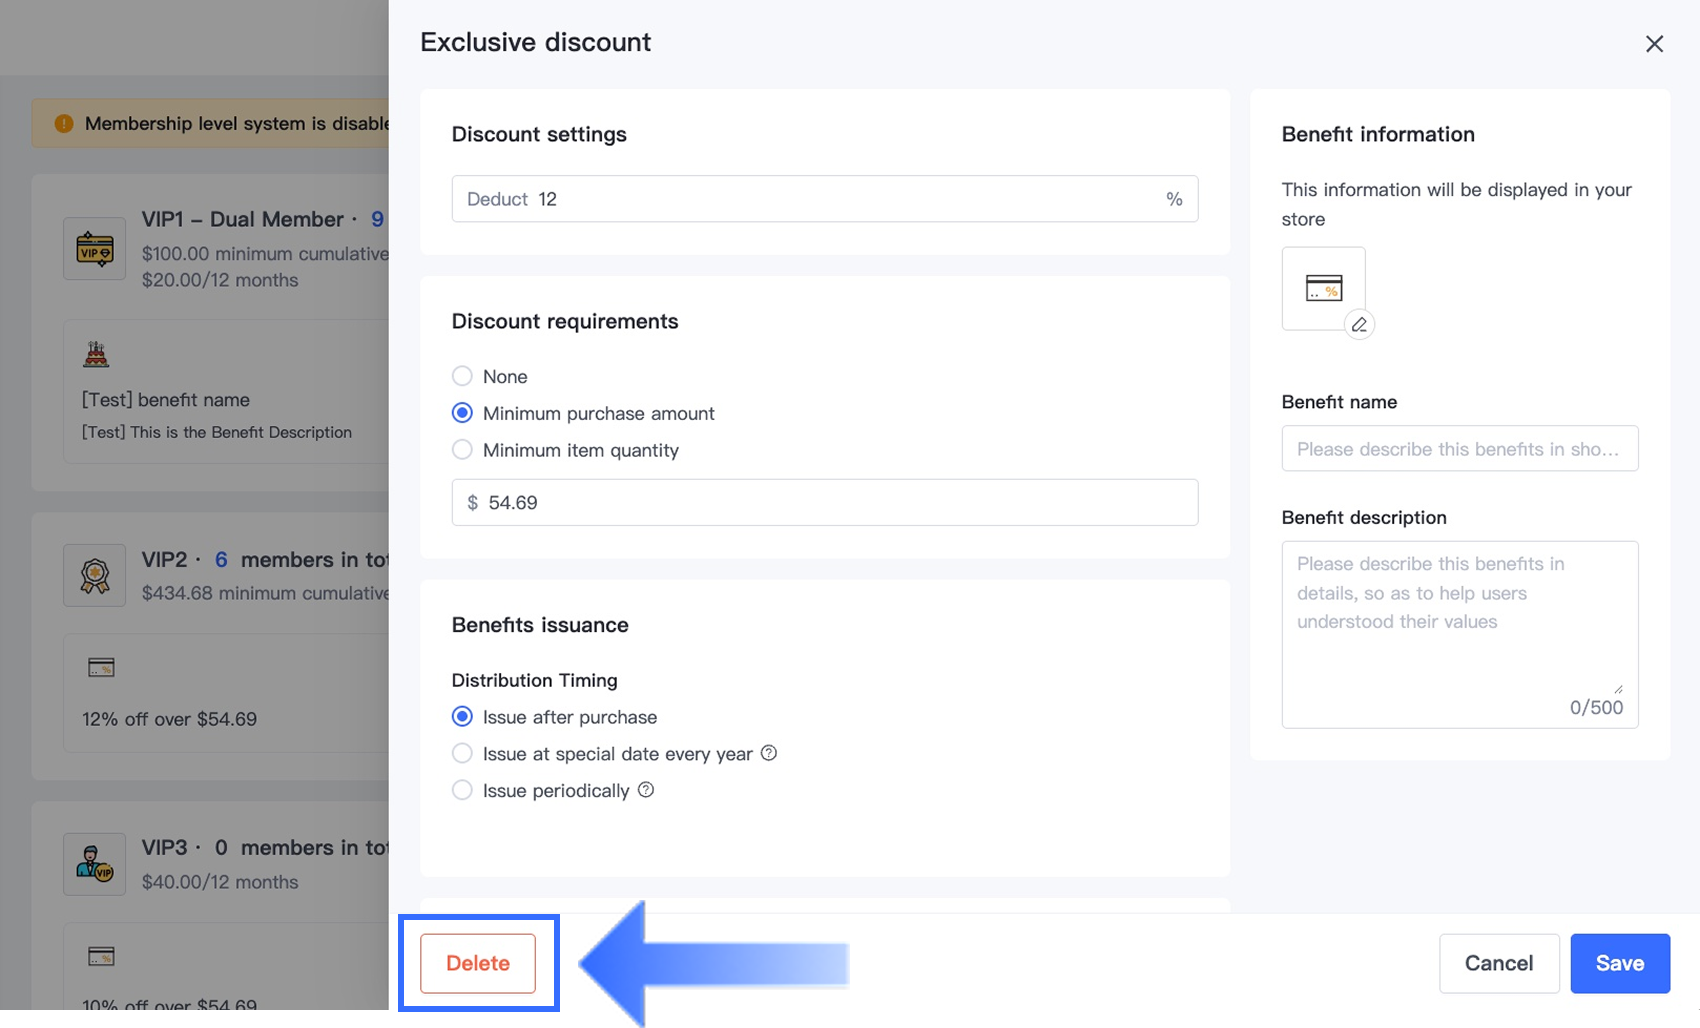Click the warning icon in membership banner
The image size is (1700, 1028).
point(64,124)
